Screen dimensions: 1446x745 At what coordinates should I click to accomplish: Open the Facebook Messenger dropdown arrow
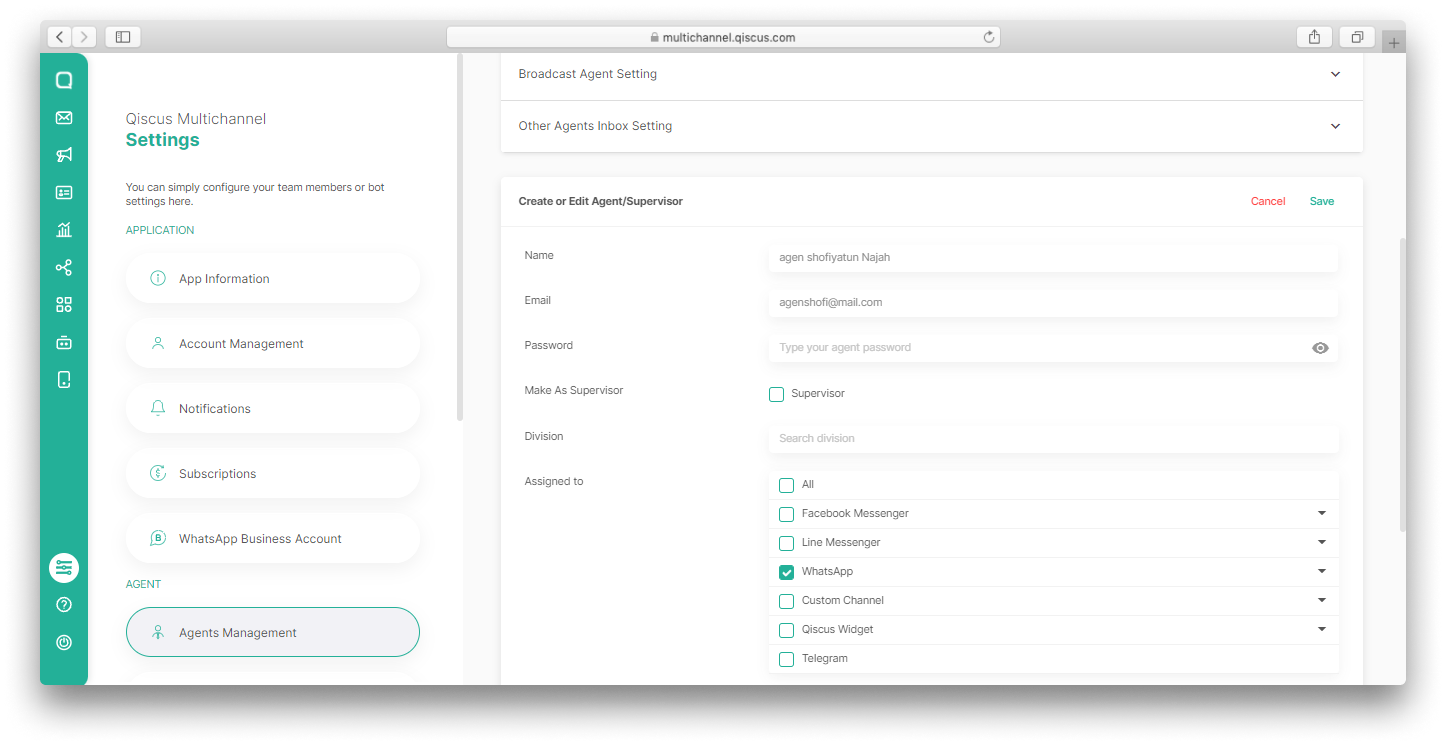tap(1322, 513)
